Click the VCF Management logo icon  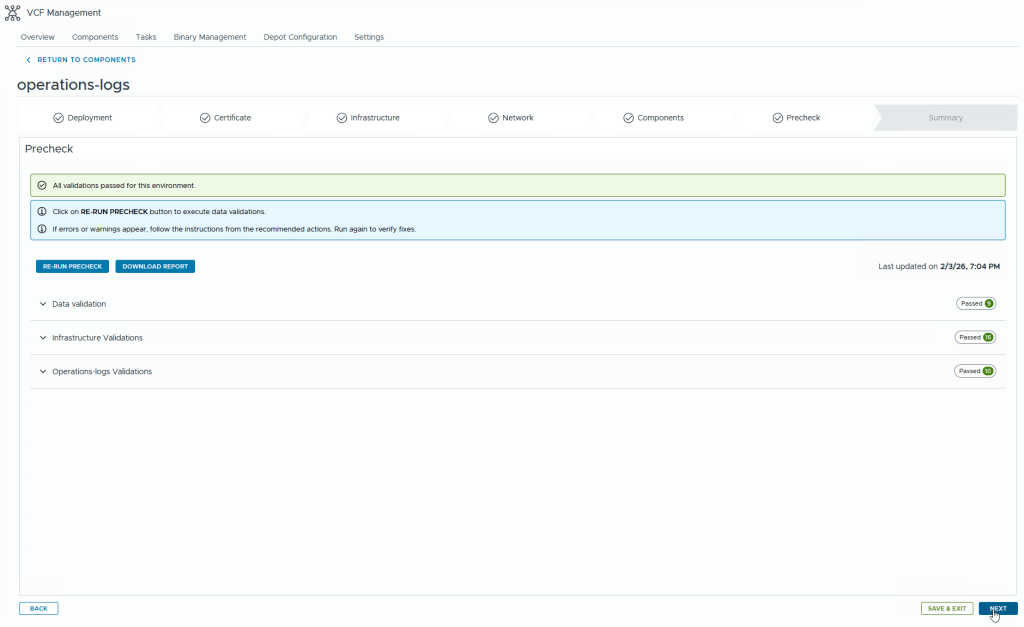pyautogui.click(x=13, y=13)
